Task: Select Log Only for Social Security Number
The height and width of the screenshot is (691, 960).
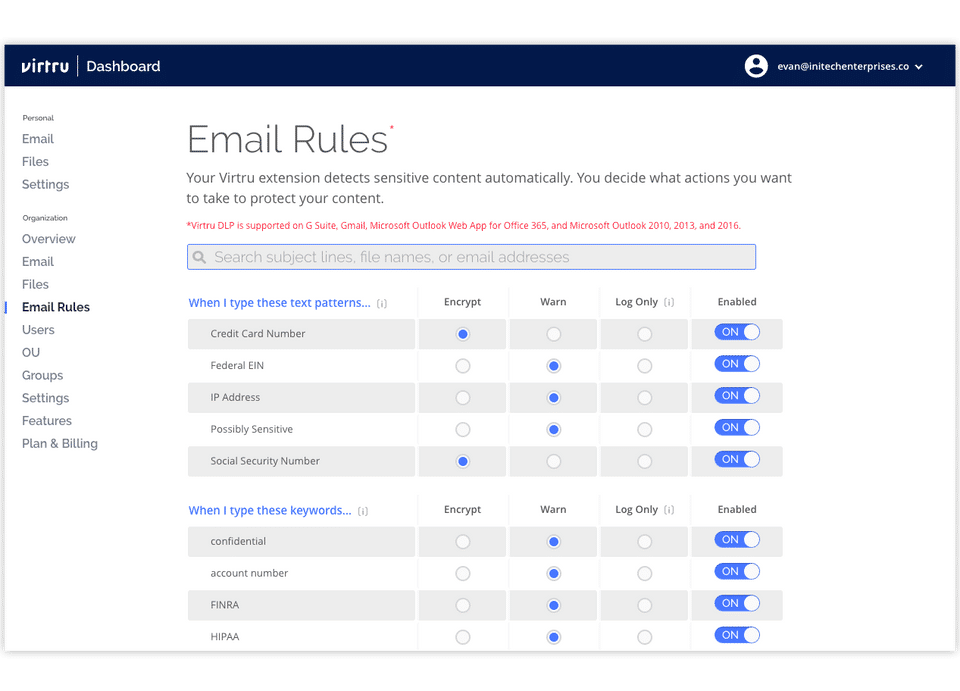Action: 644,461
